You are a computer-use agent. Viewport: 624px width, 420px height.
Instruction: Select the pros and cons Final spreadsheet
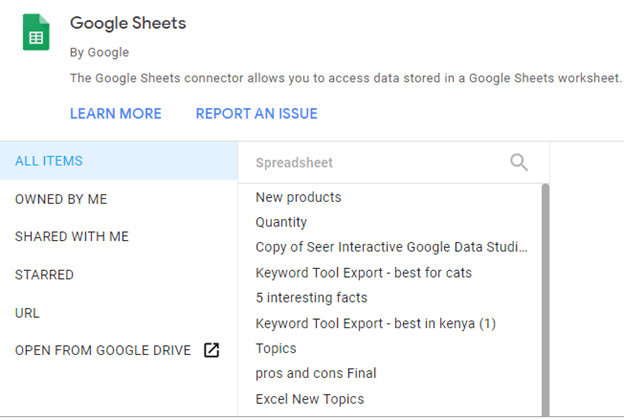point(316,373)
